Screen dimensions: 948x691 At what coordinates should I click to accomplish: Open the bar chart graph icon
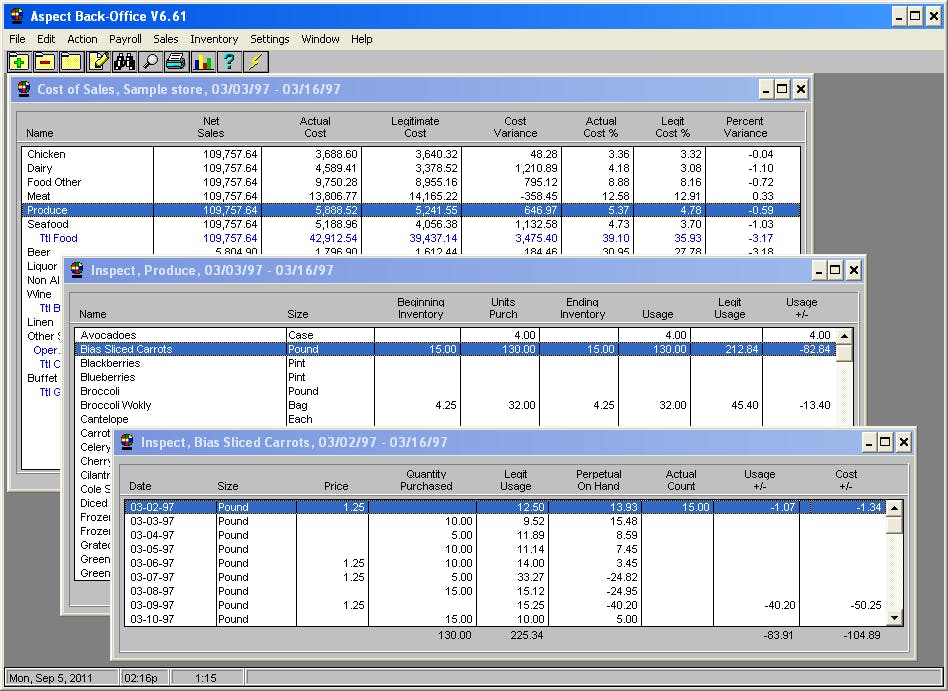point(202,62)
